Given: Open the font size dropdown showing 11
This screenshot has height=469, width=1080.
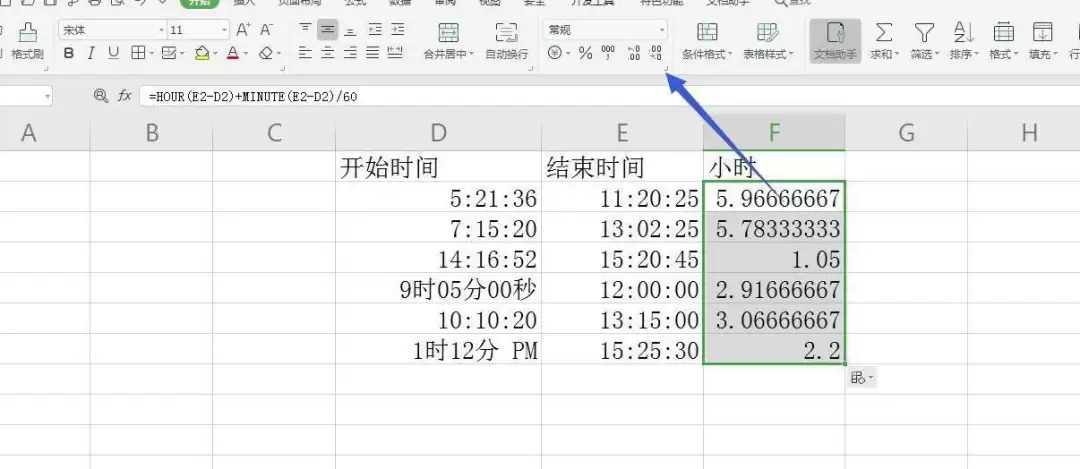Looking at the screenshot, I should tap(225, 30).
